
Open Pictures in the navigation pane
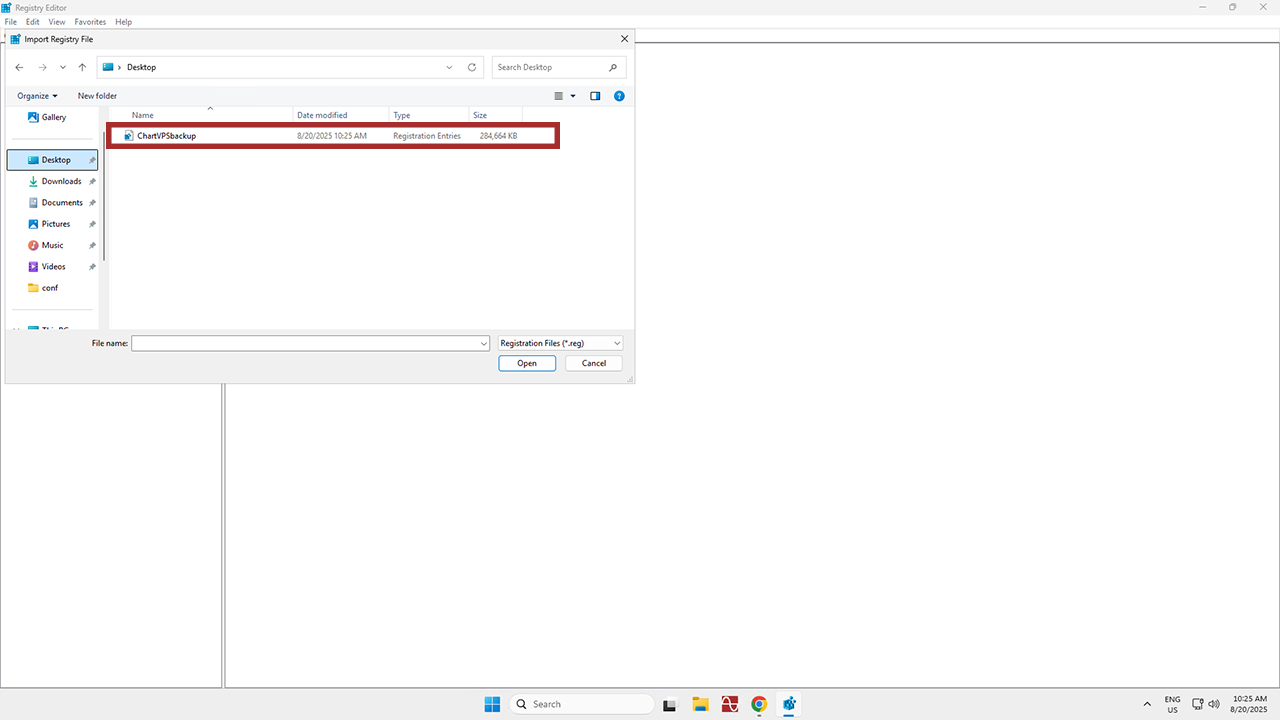55,224
